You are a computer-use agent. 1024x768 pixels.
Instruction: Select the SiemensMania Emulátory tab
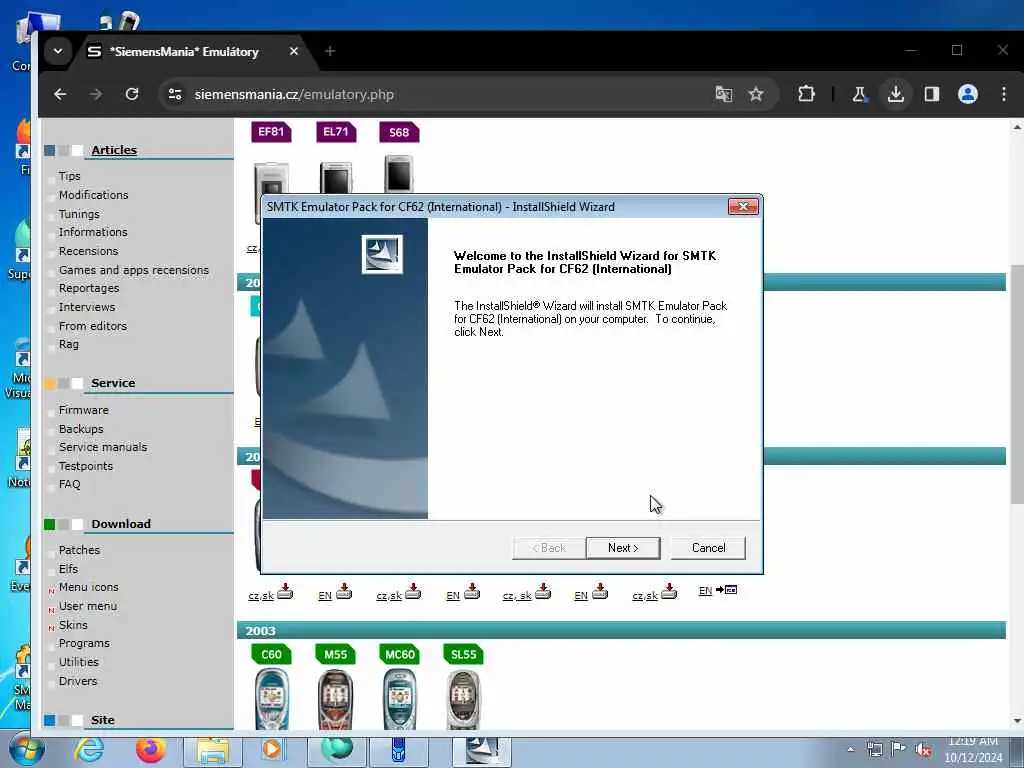[183, 52]
